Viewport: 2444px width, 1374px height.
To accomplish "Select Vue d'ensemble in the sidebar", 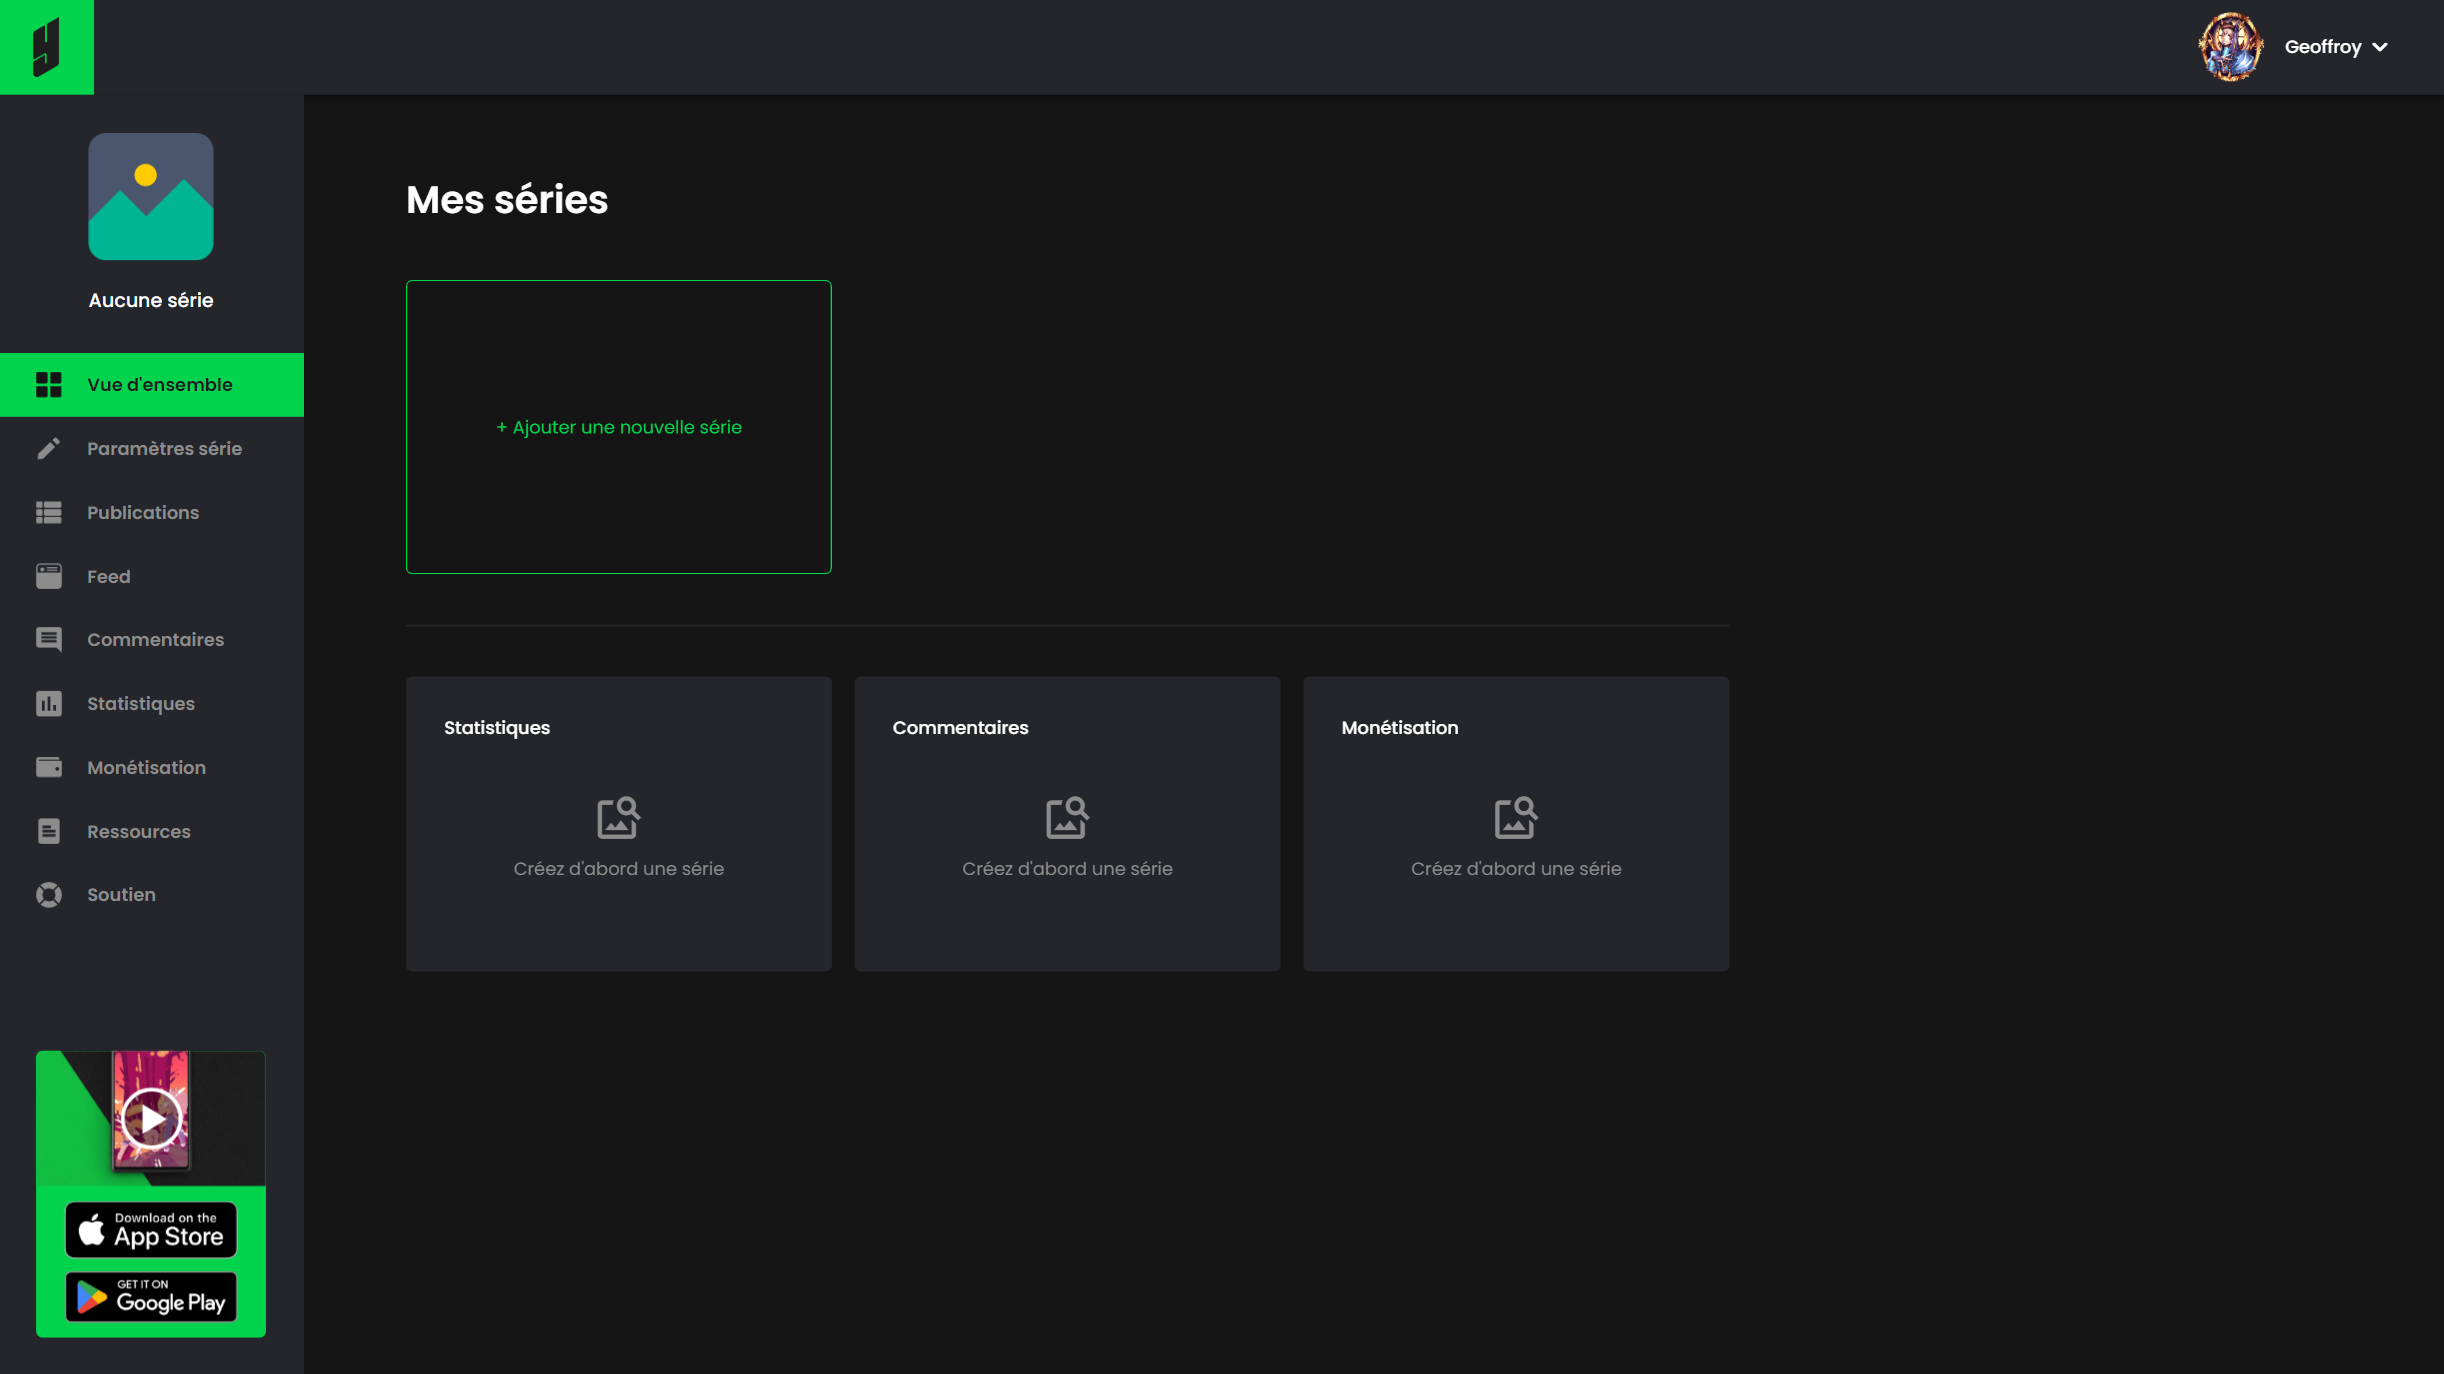I will tap(159, 384).
